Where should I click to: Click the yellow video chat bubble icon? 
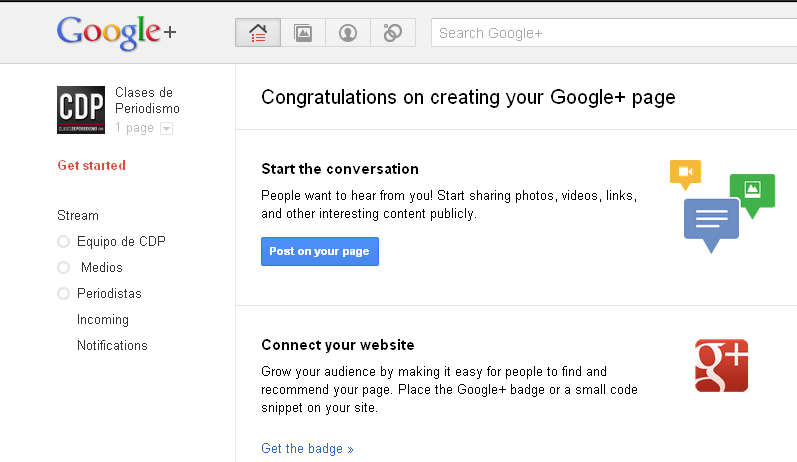click(x=685, y=174)
